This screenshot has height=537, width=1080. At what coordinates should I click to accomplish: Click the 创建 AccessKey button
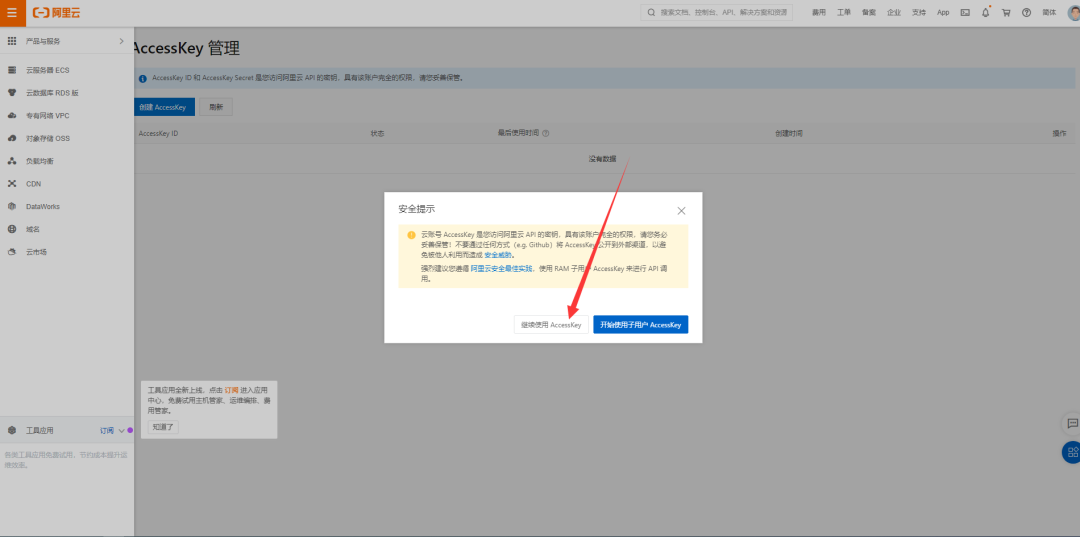point(164,107)
